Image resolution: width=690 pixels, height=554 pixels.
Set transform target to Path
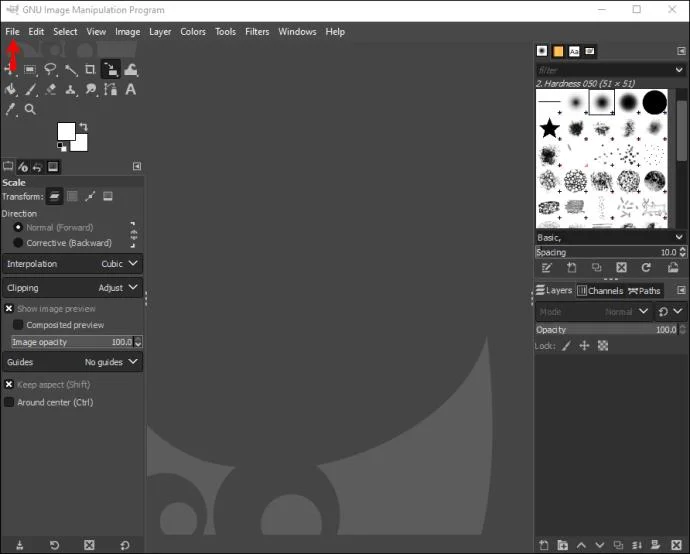[90, 196]
